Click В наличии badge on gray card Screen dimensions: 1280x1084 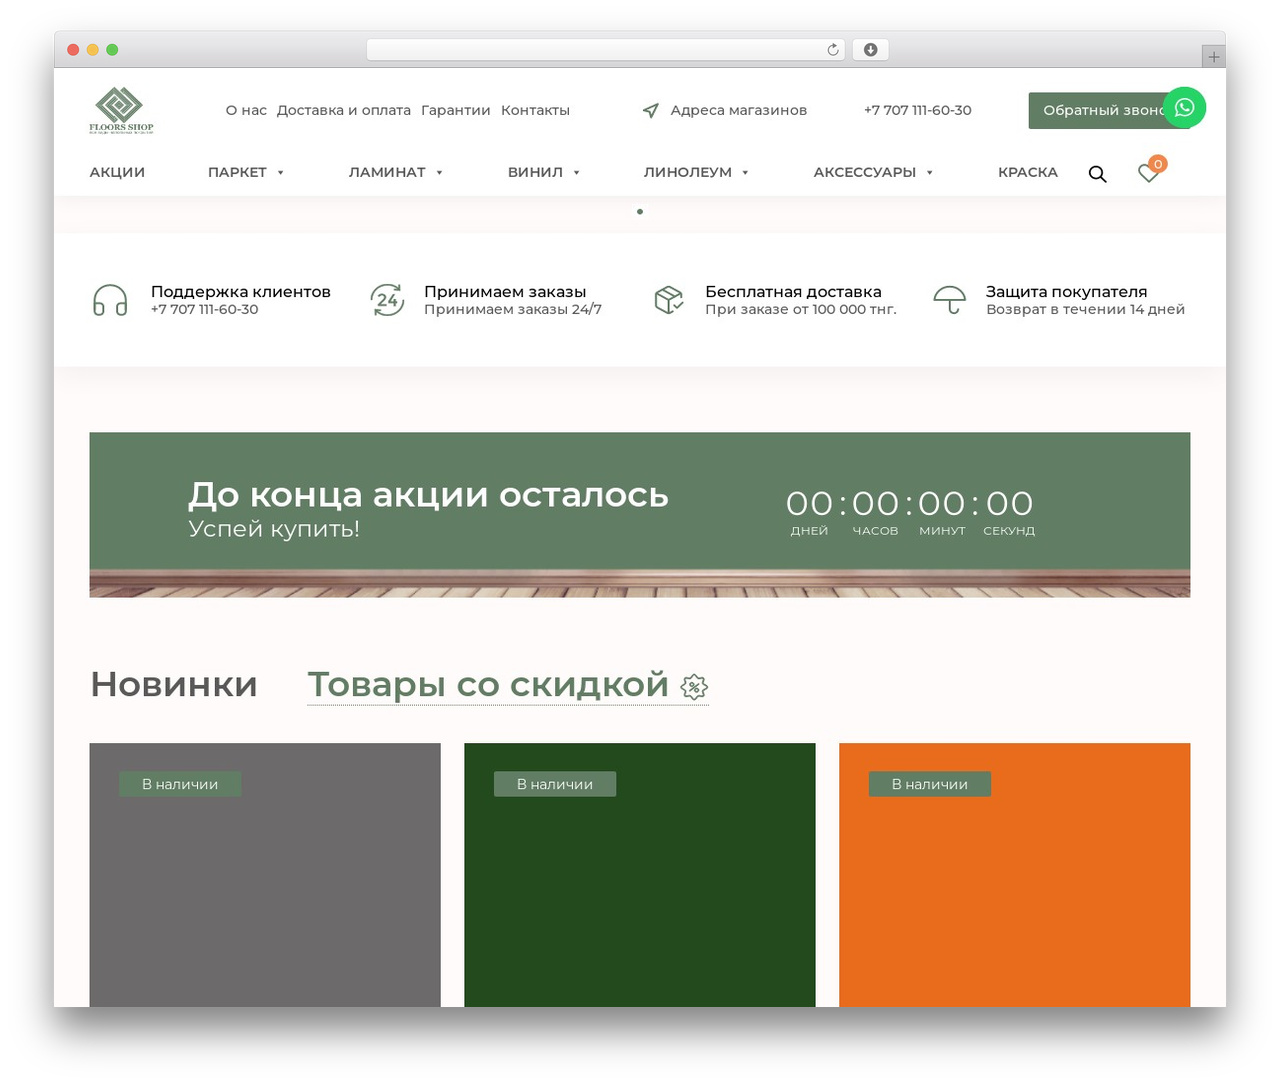pos(180,784)
